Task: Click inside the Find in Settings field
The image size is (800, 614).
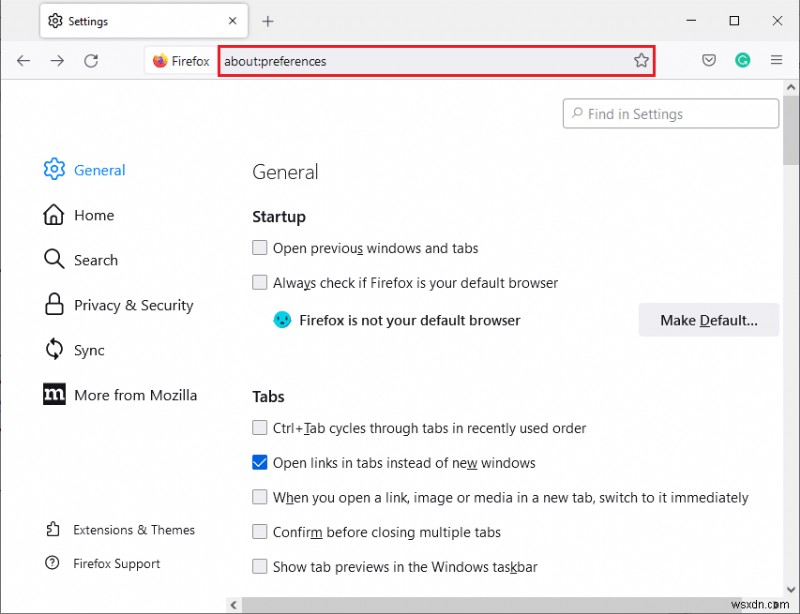Action: tap(670, 113)
